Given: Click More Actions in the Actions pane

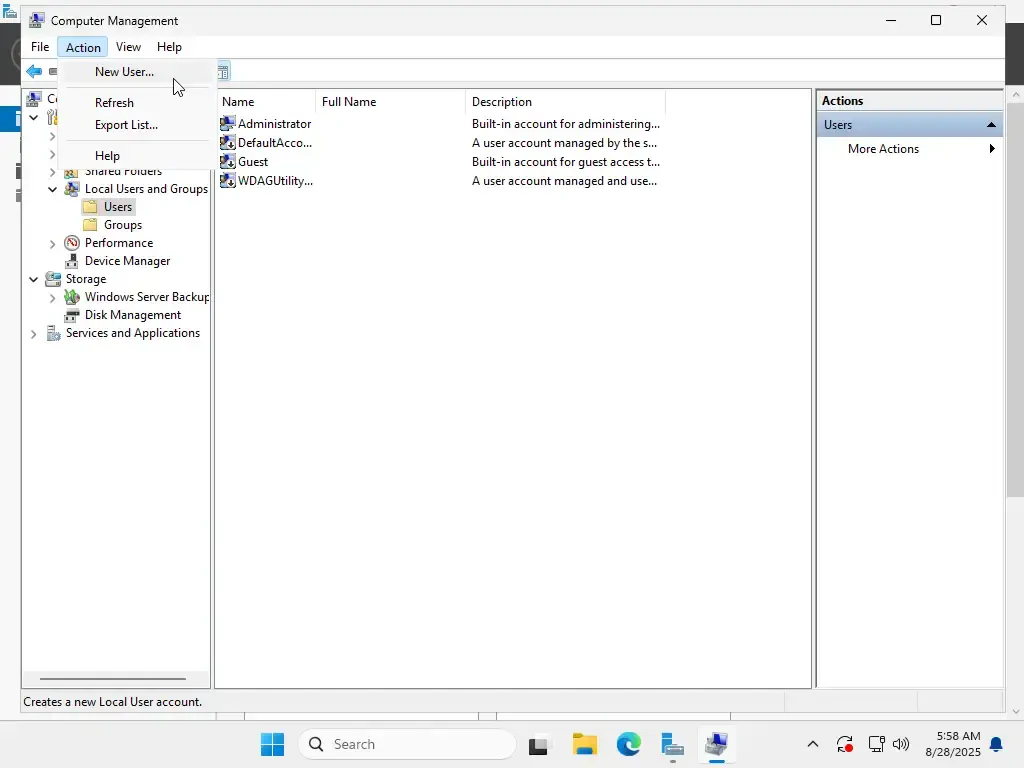Looking at the screenshot, I should (883, 149).
